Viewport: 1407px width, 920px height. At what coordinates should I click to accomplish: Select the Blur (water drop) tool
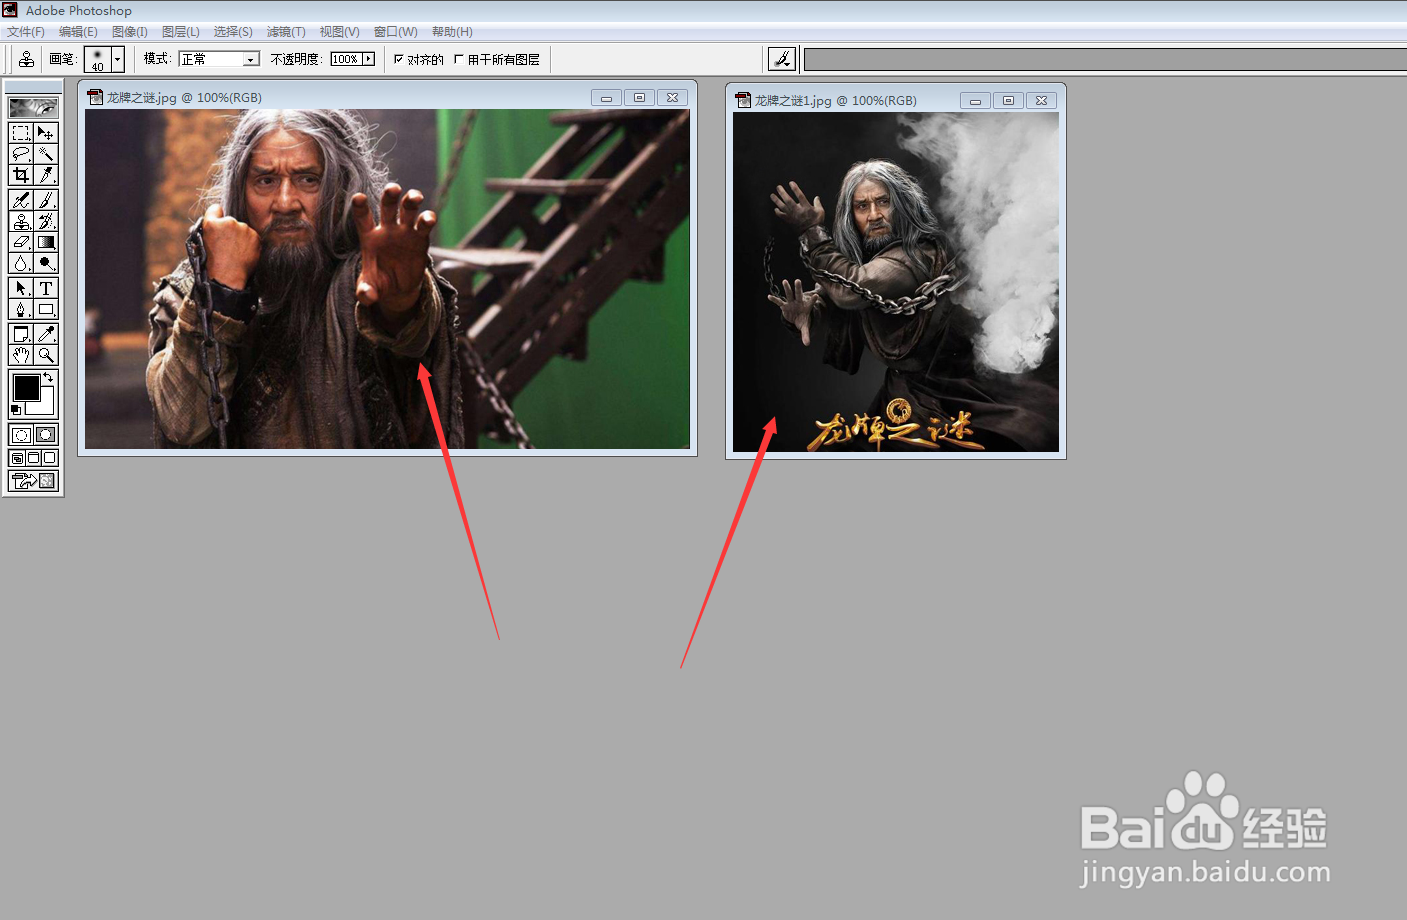[x=21, y=263]
